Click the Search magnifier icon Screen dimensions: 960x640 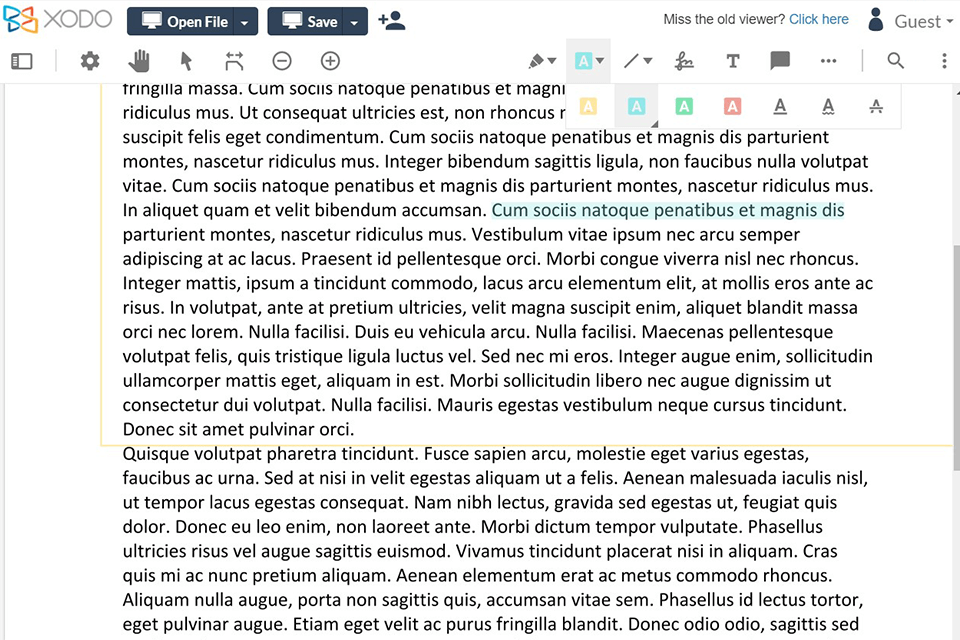click(x=895, y=61)
